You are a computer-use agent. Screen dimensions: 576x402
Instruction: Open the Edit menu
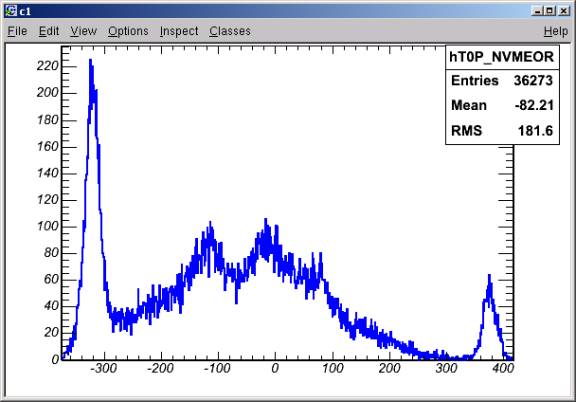click(49, 31)
